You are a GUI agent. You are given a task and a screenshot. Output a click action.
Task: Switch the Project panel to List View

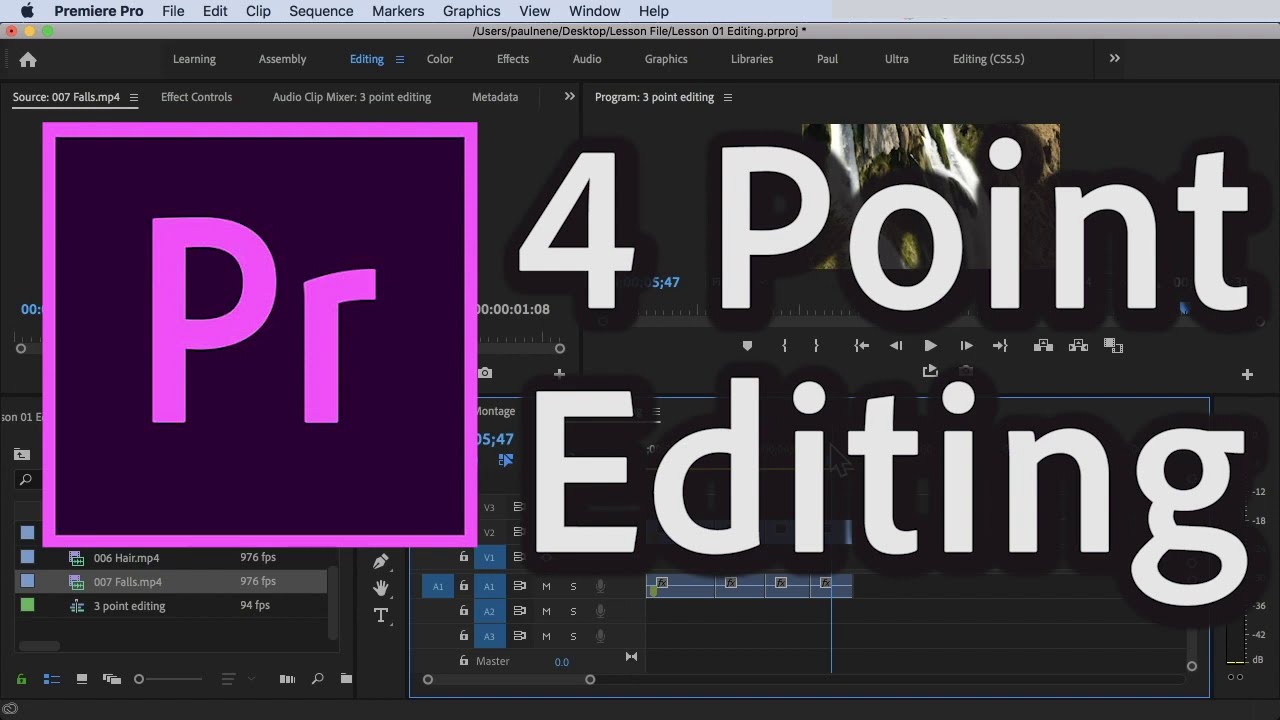[x=51, y=679]
